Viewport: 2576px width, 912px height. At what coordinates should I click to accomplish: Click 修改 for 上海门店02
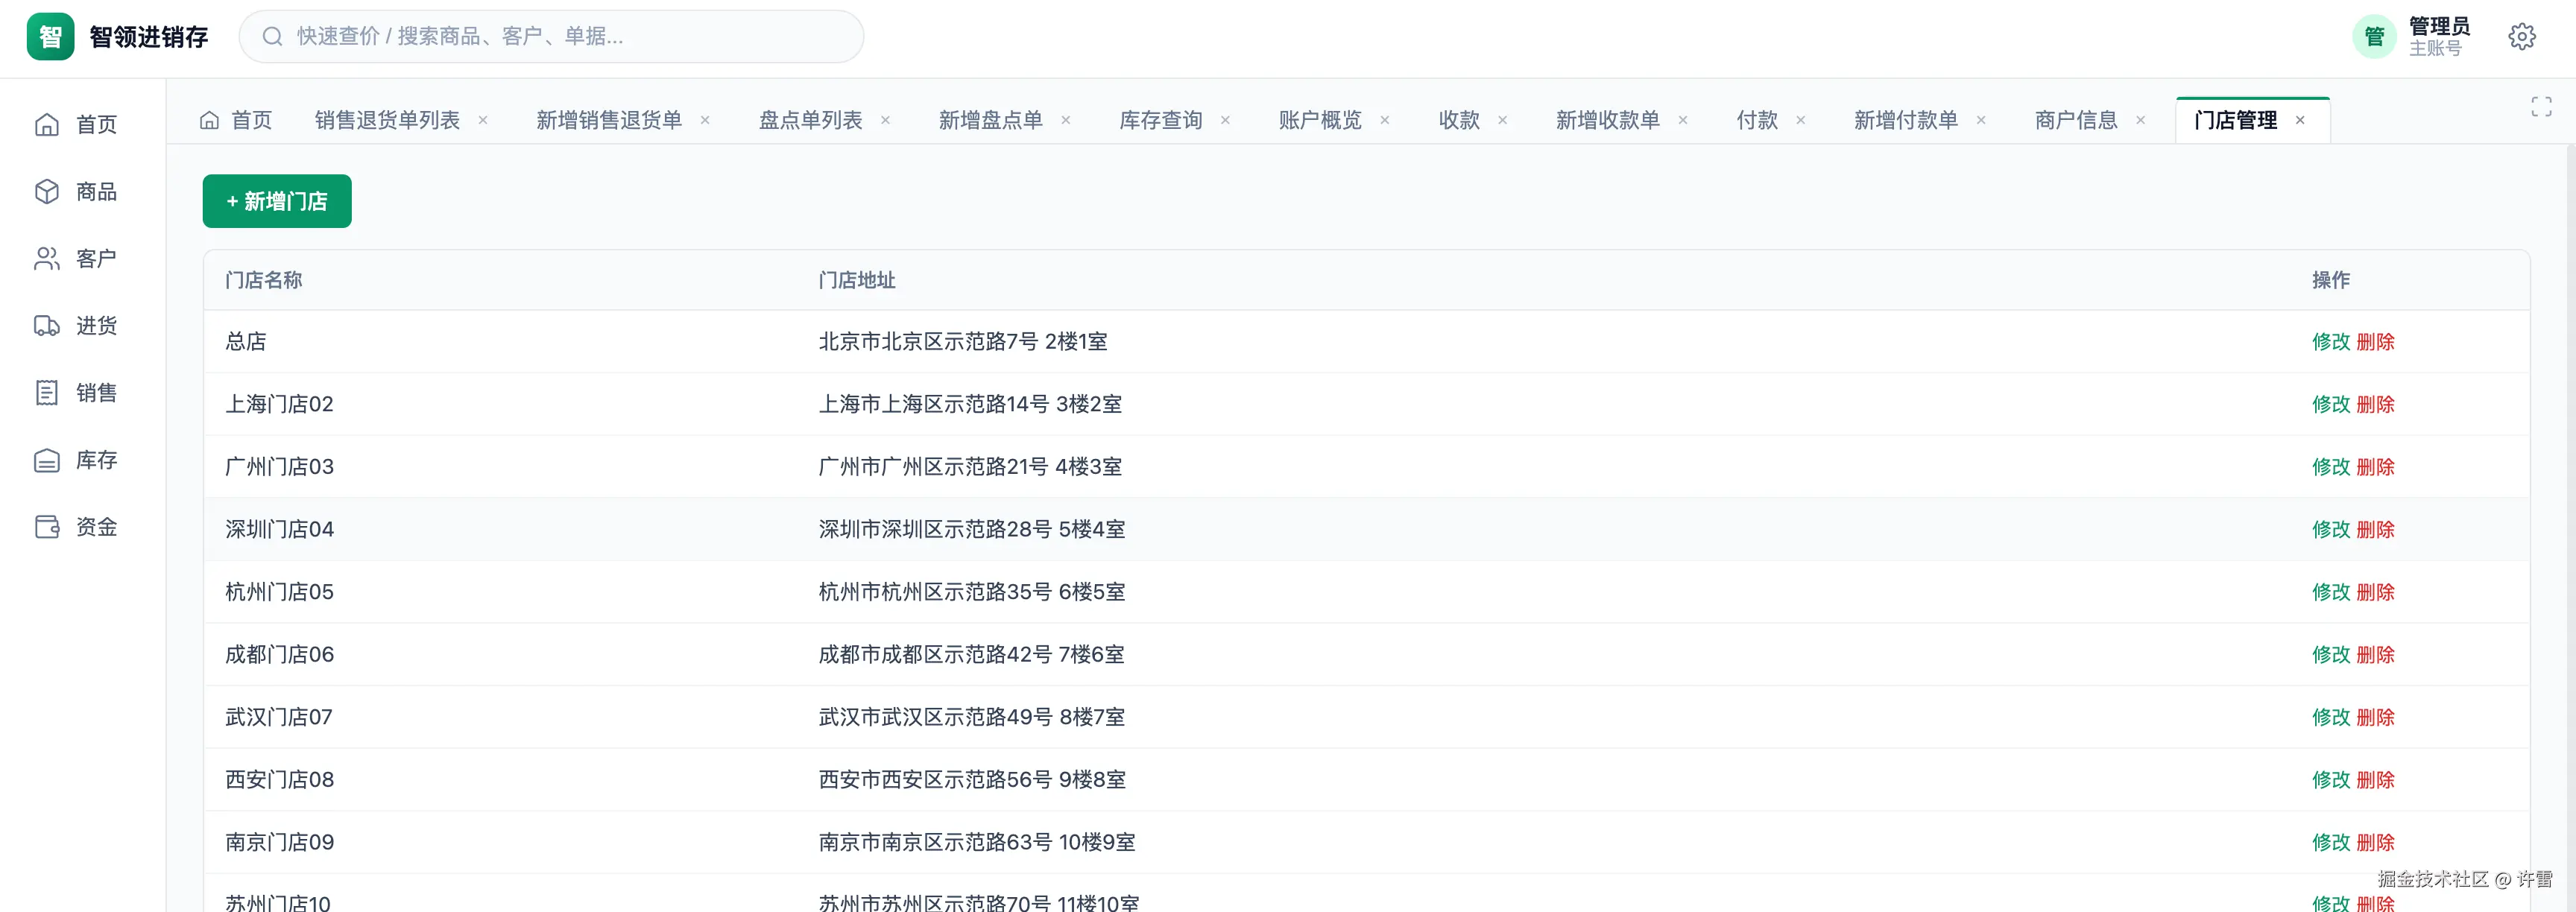tap(2331, 404)
